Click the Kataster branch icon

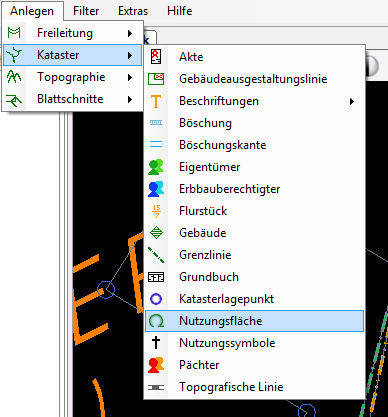click(14, 55)
